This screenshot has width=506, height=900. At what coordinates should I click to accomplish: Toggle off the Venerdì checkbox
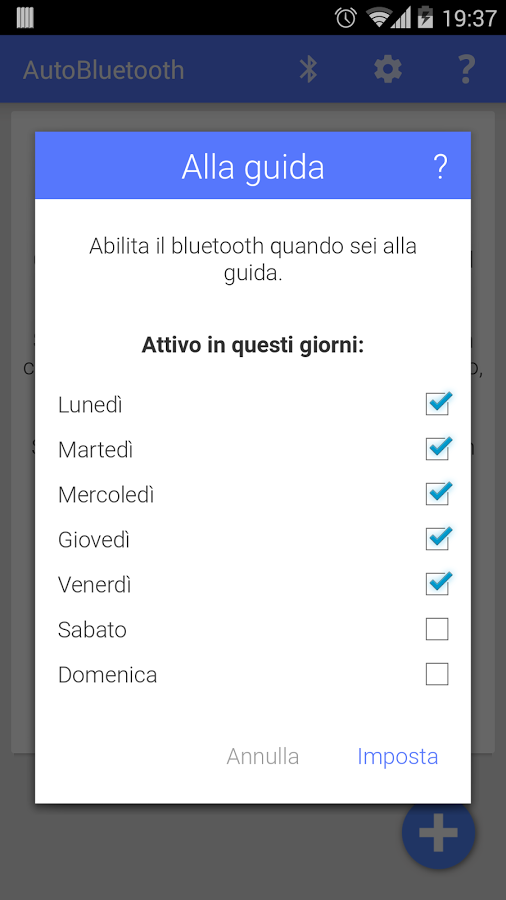[x=437, y=584]
